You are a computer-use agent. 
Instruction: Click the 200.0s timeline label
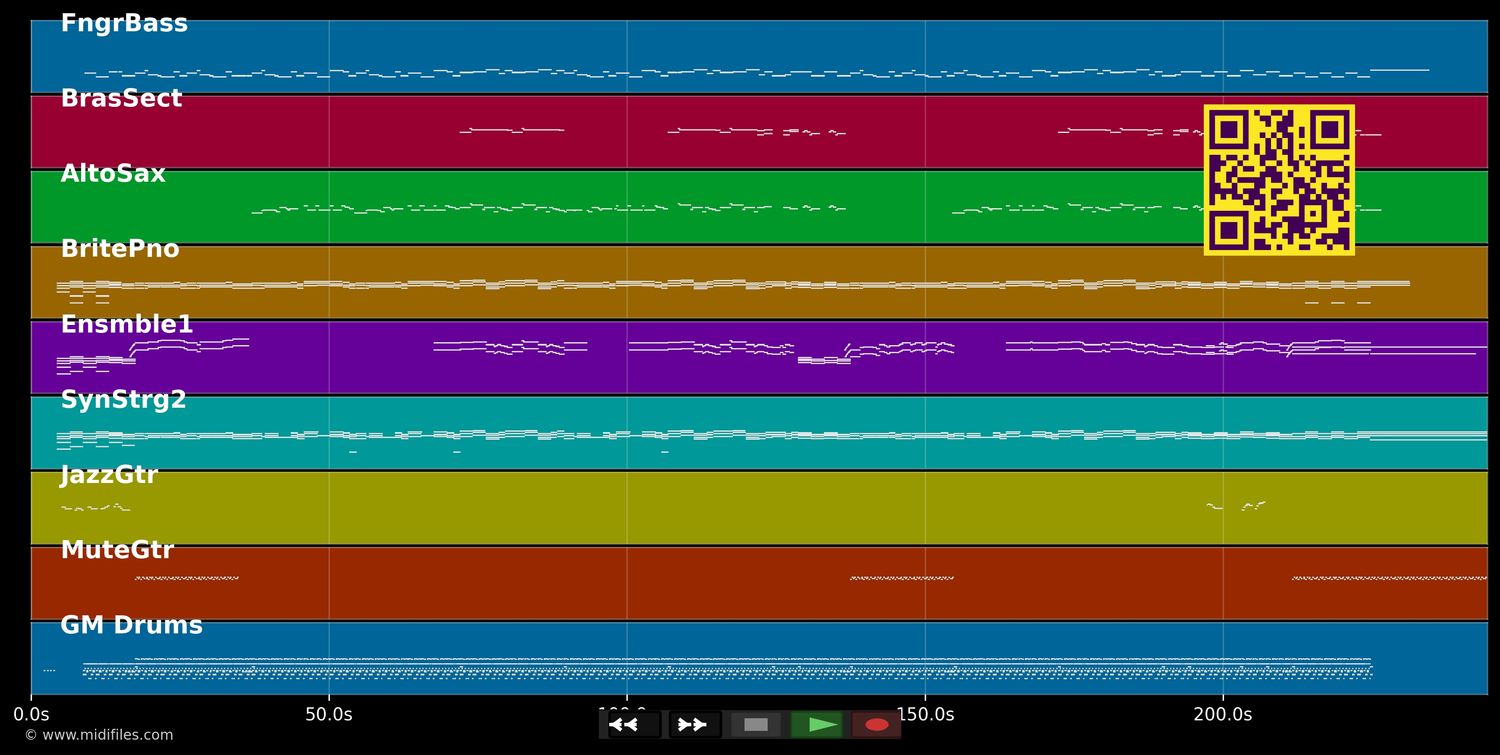click(1222, 714)
